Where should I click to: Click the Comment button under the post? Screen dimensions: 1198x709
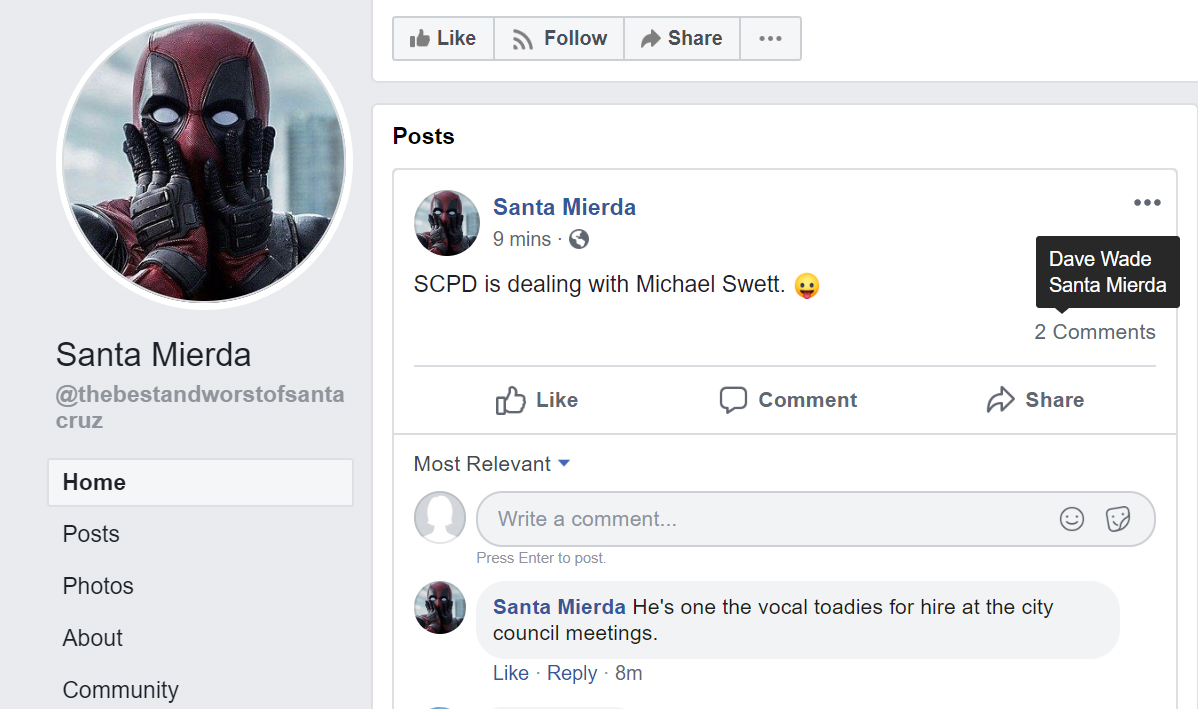click(788, 400)
